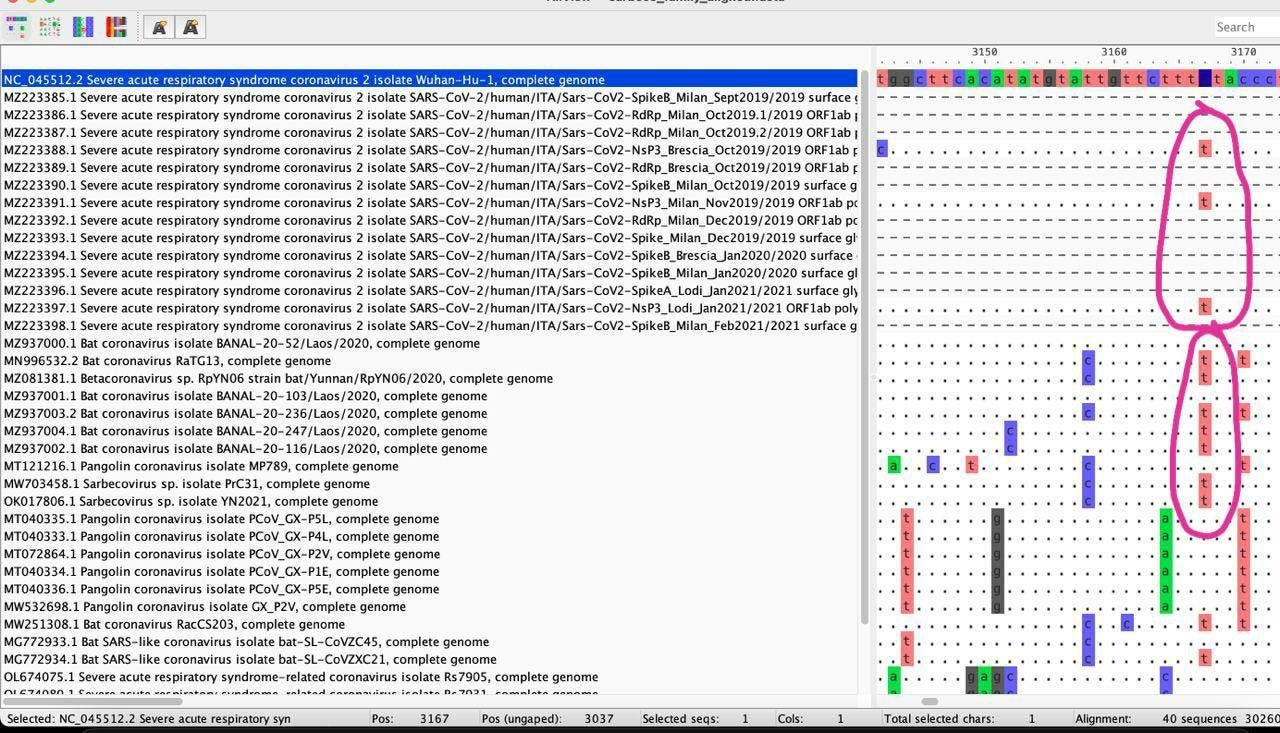This screenshot has height=733, width=1280.
Task: Click the 'Cols: 1' status entry
Action: point(811,718)
